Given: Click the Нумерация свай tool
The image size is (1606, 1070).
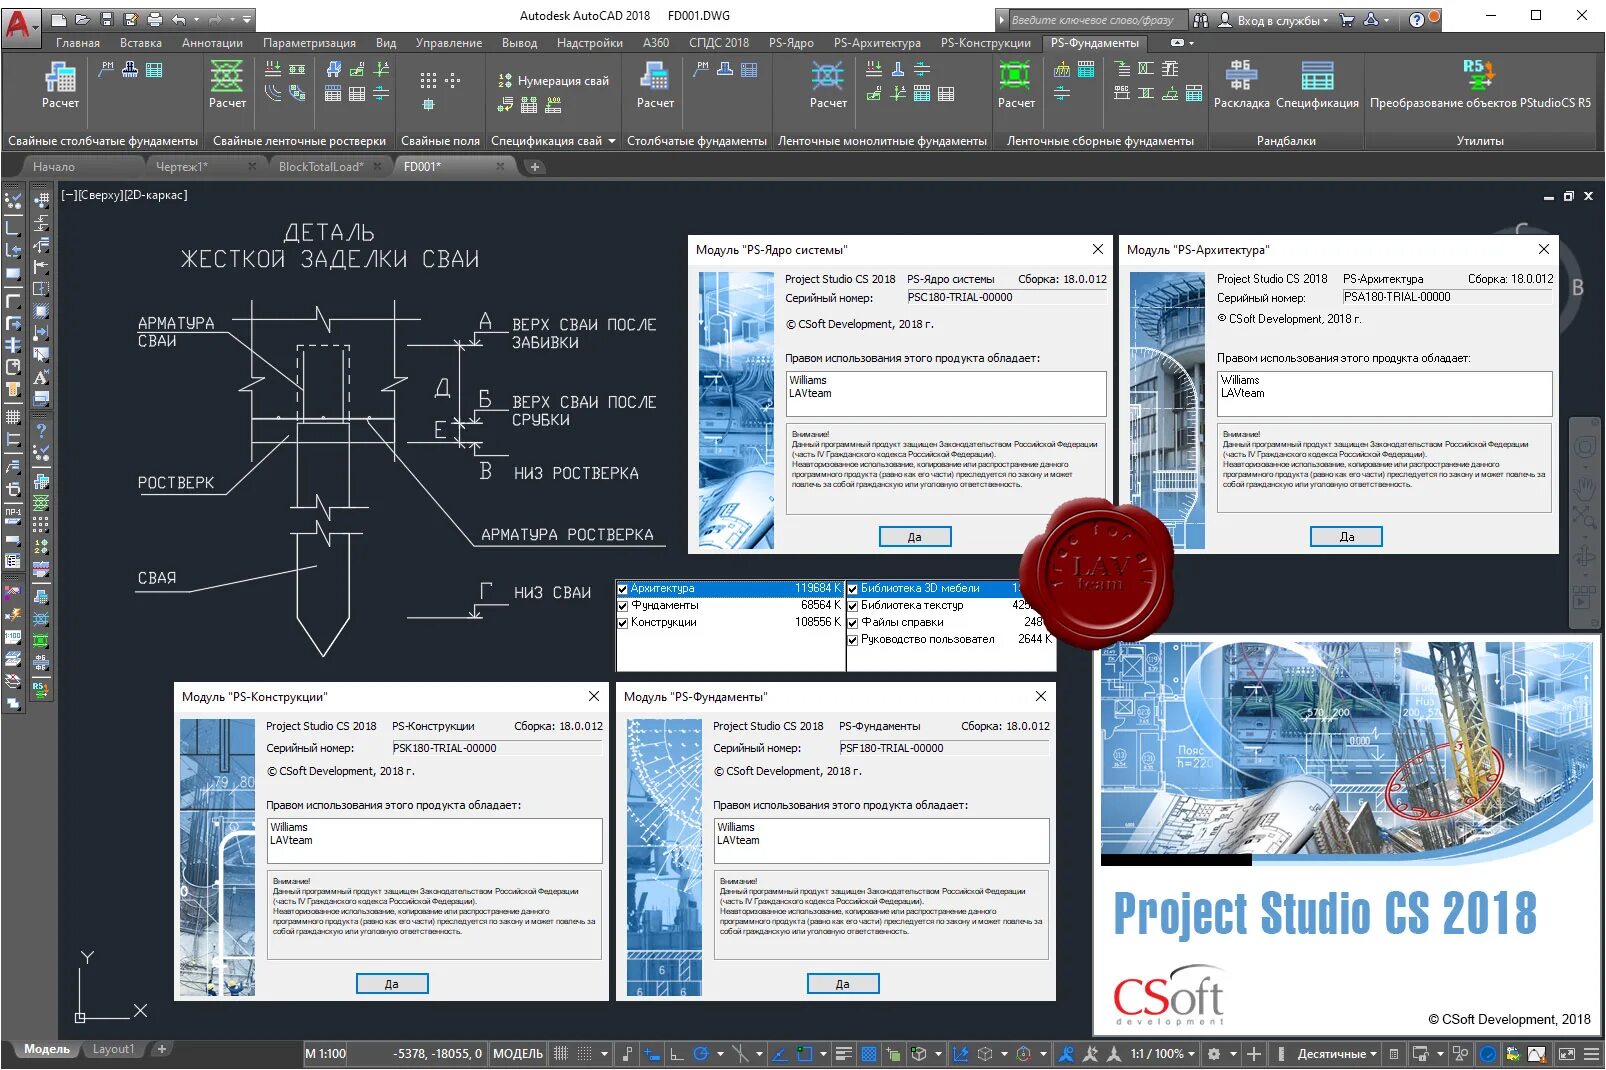Looking at the screenshot, I should pyautogui.click(x=553, y=81).
